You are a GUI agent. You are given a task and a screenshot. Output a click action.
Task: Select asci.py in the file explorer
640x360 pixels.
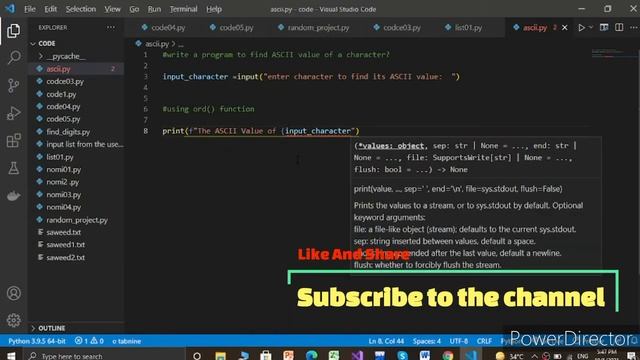pos(58,69)
